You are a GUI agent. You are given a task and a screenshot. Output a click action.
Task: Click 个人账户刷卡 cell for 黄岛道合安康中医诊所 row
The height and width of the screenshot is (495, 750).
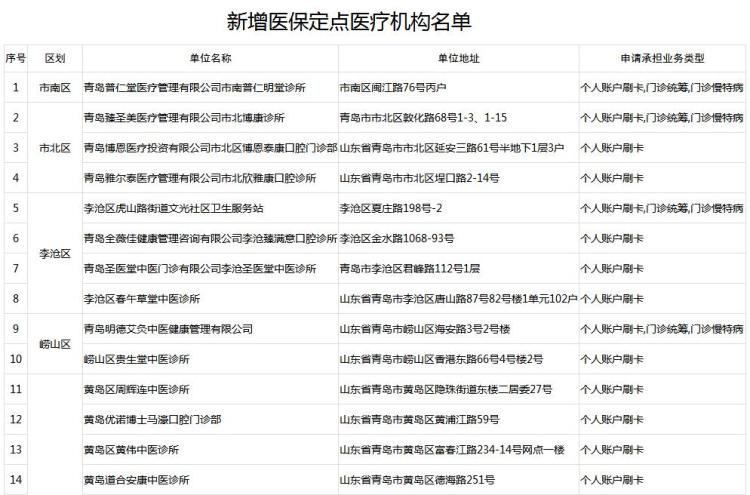662,480
